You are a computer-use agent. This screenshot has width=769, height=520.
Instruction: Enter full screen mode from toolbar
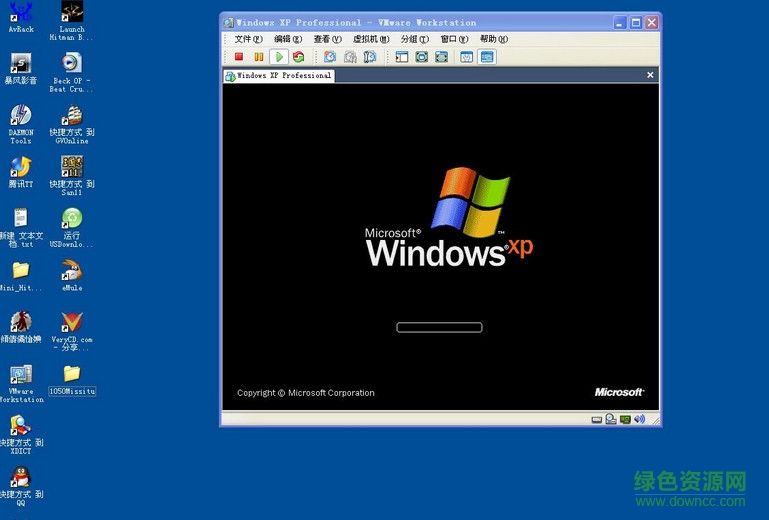(422, 57)
